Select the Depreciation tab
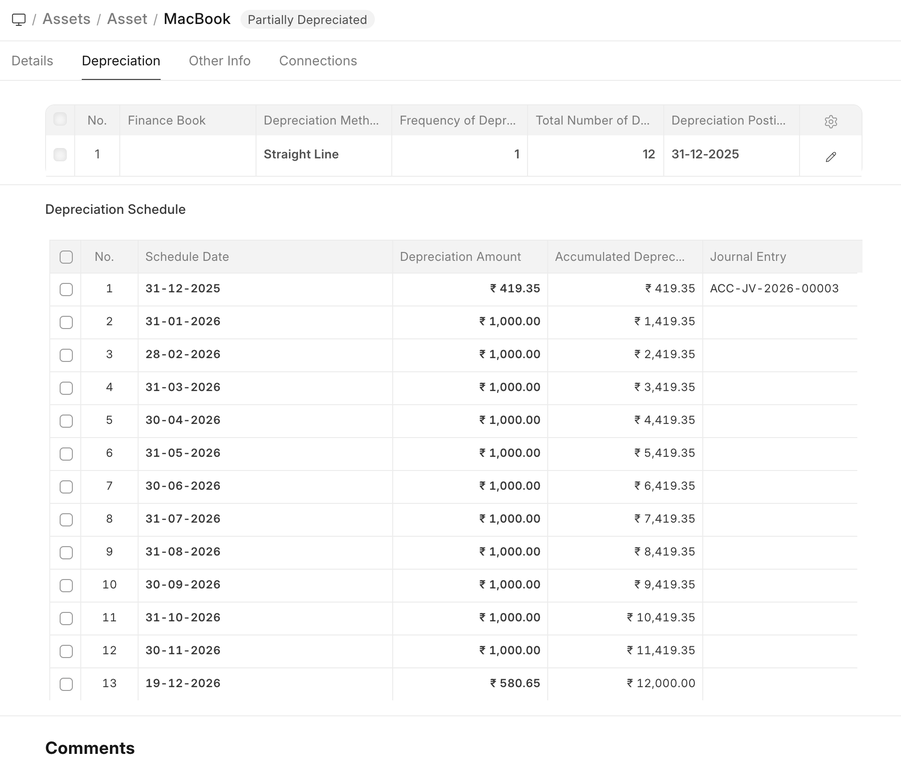The width and height of the screenshot is (901, 768). pos(121,61)
